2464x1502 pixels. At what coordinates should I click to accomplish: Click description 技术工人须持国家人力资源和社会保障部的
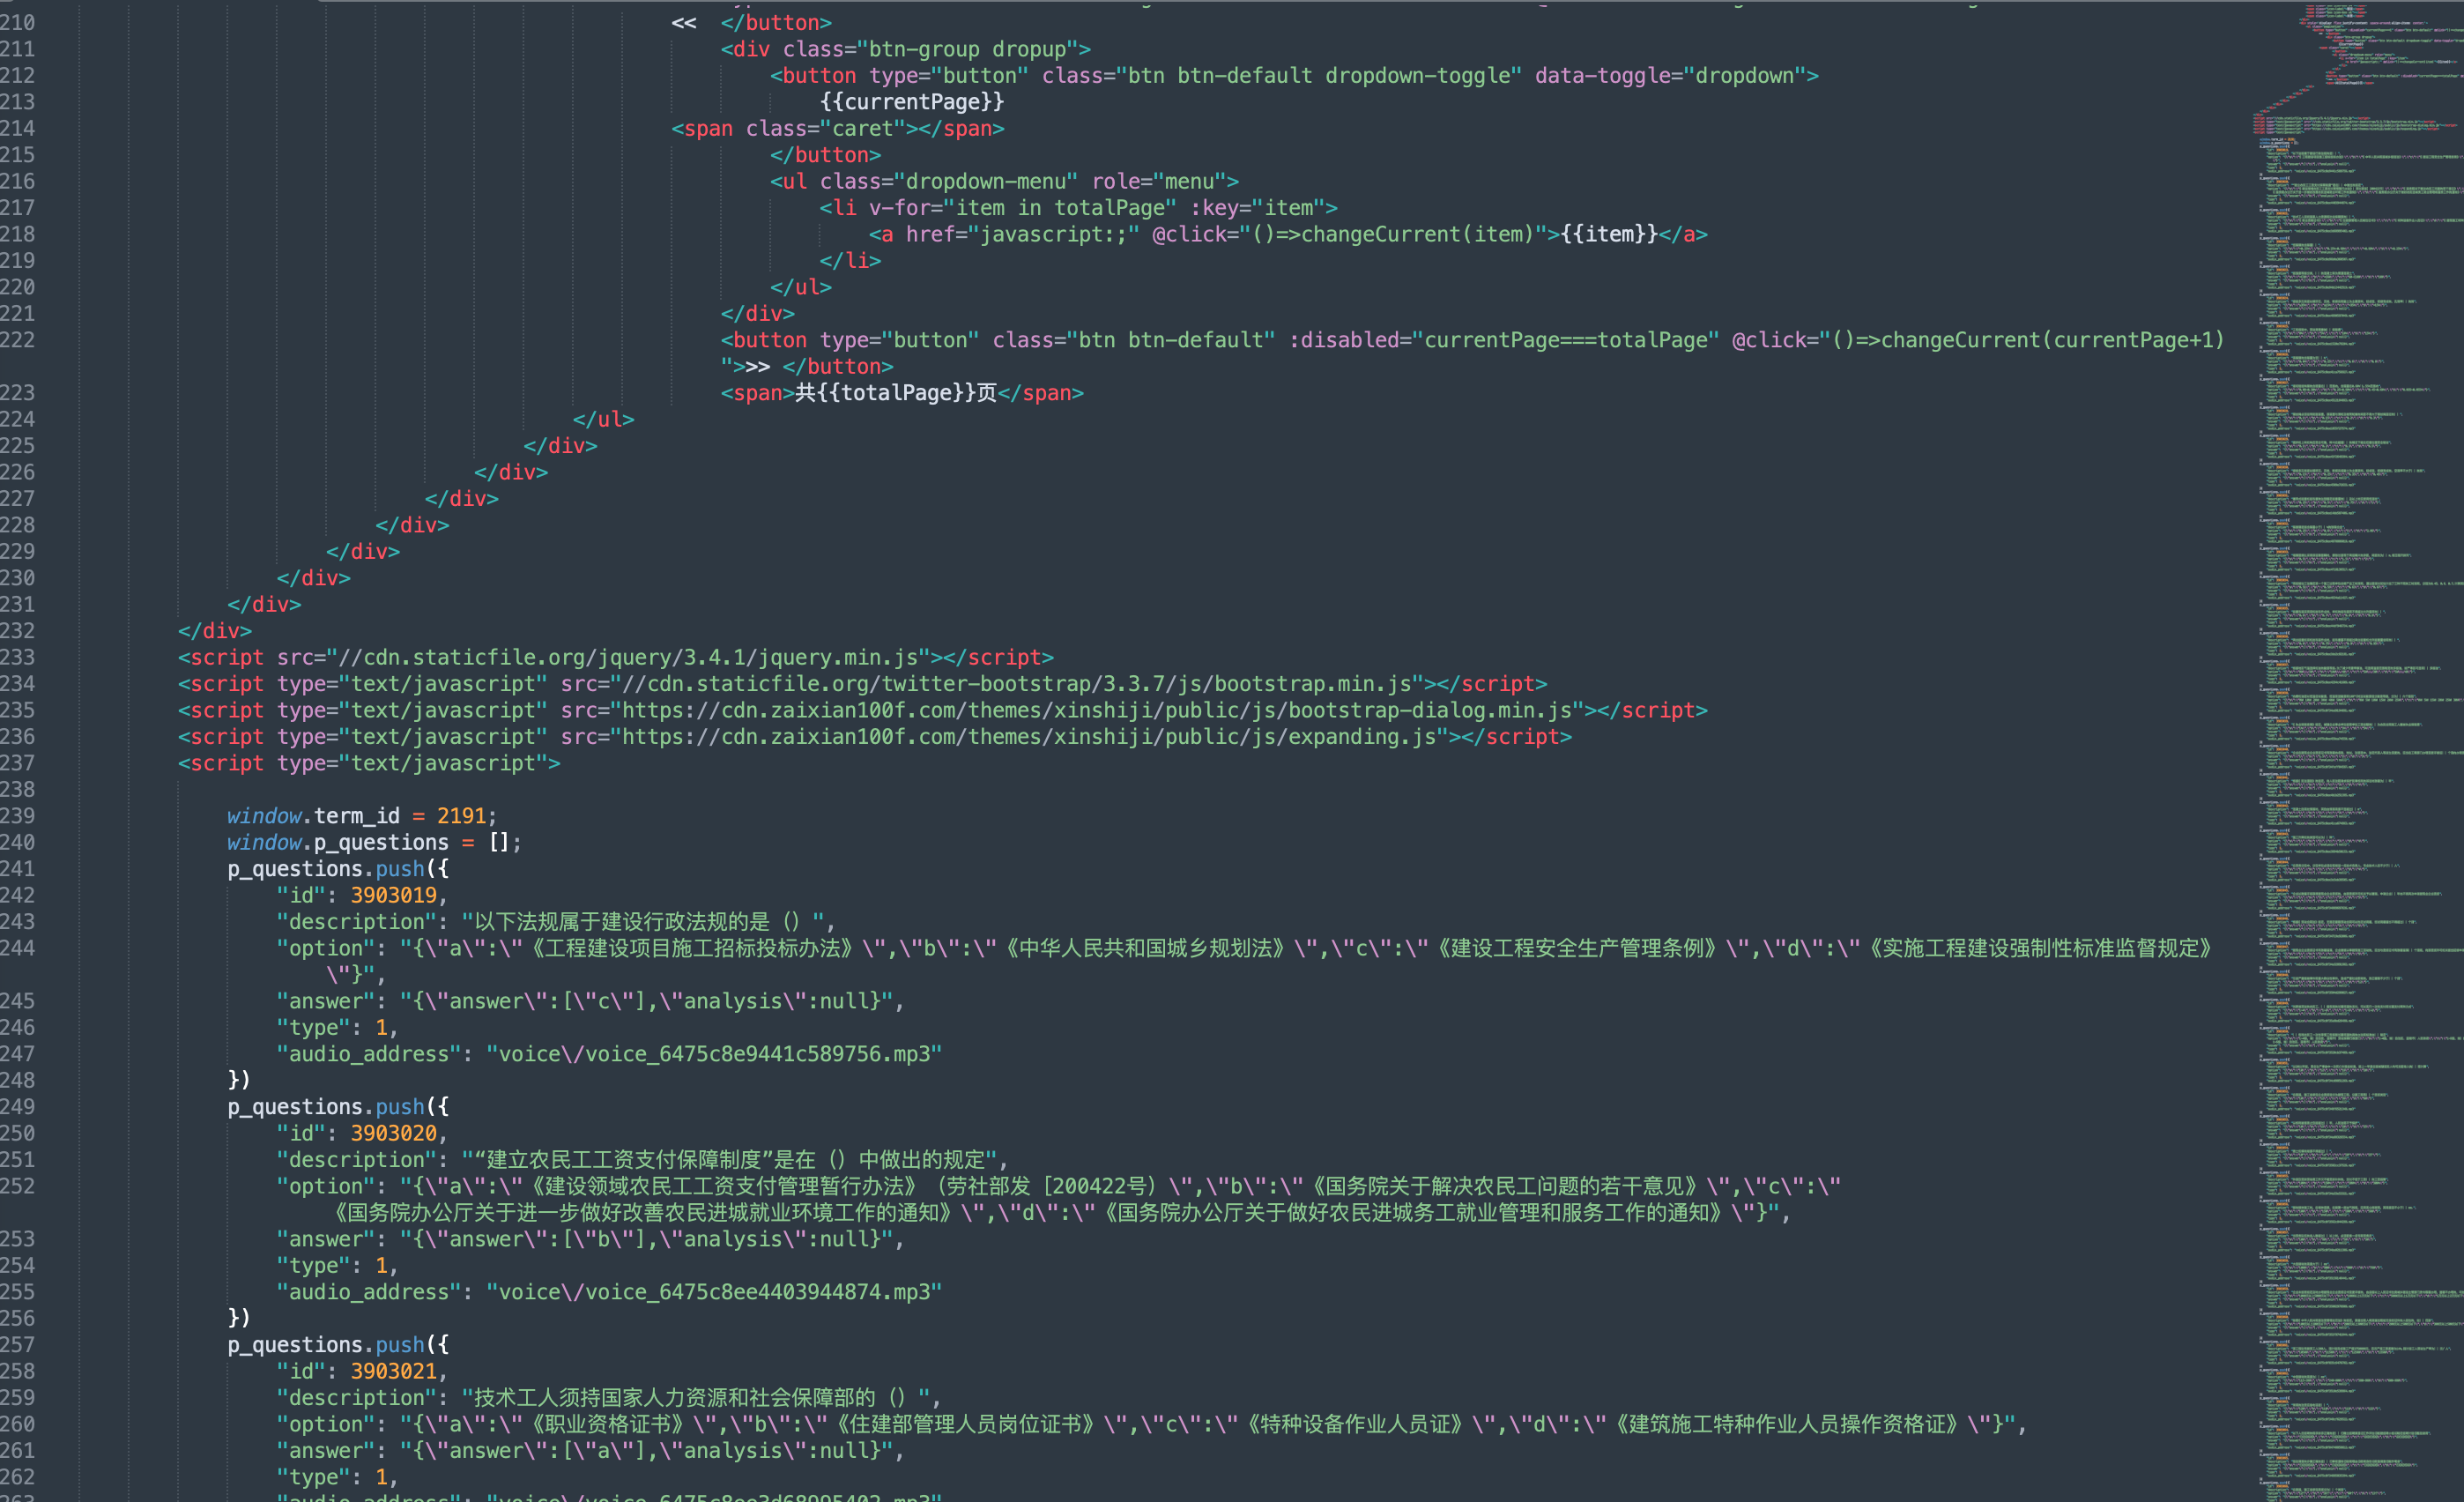(673, 1398)
